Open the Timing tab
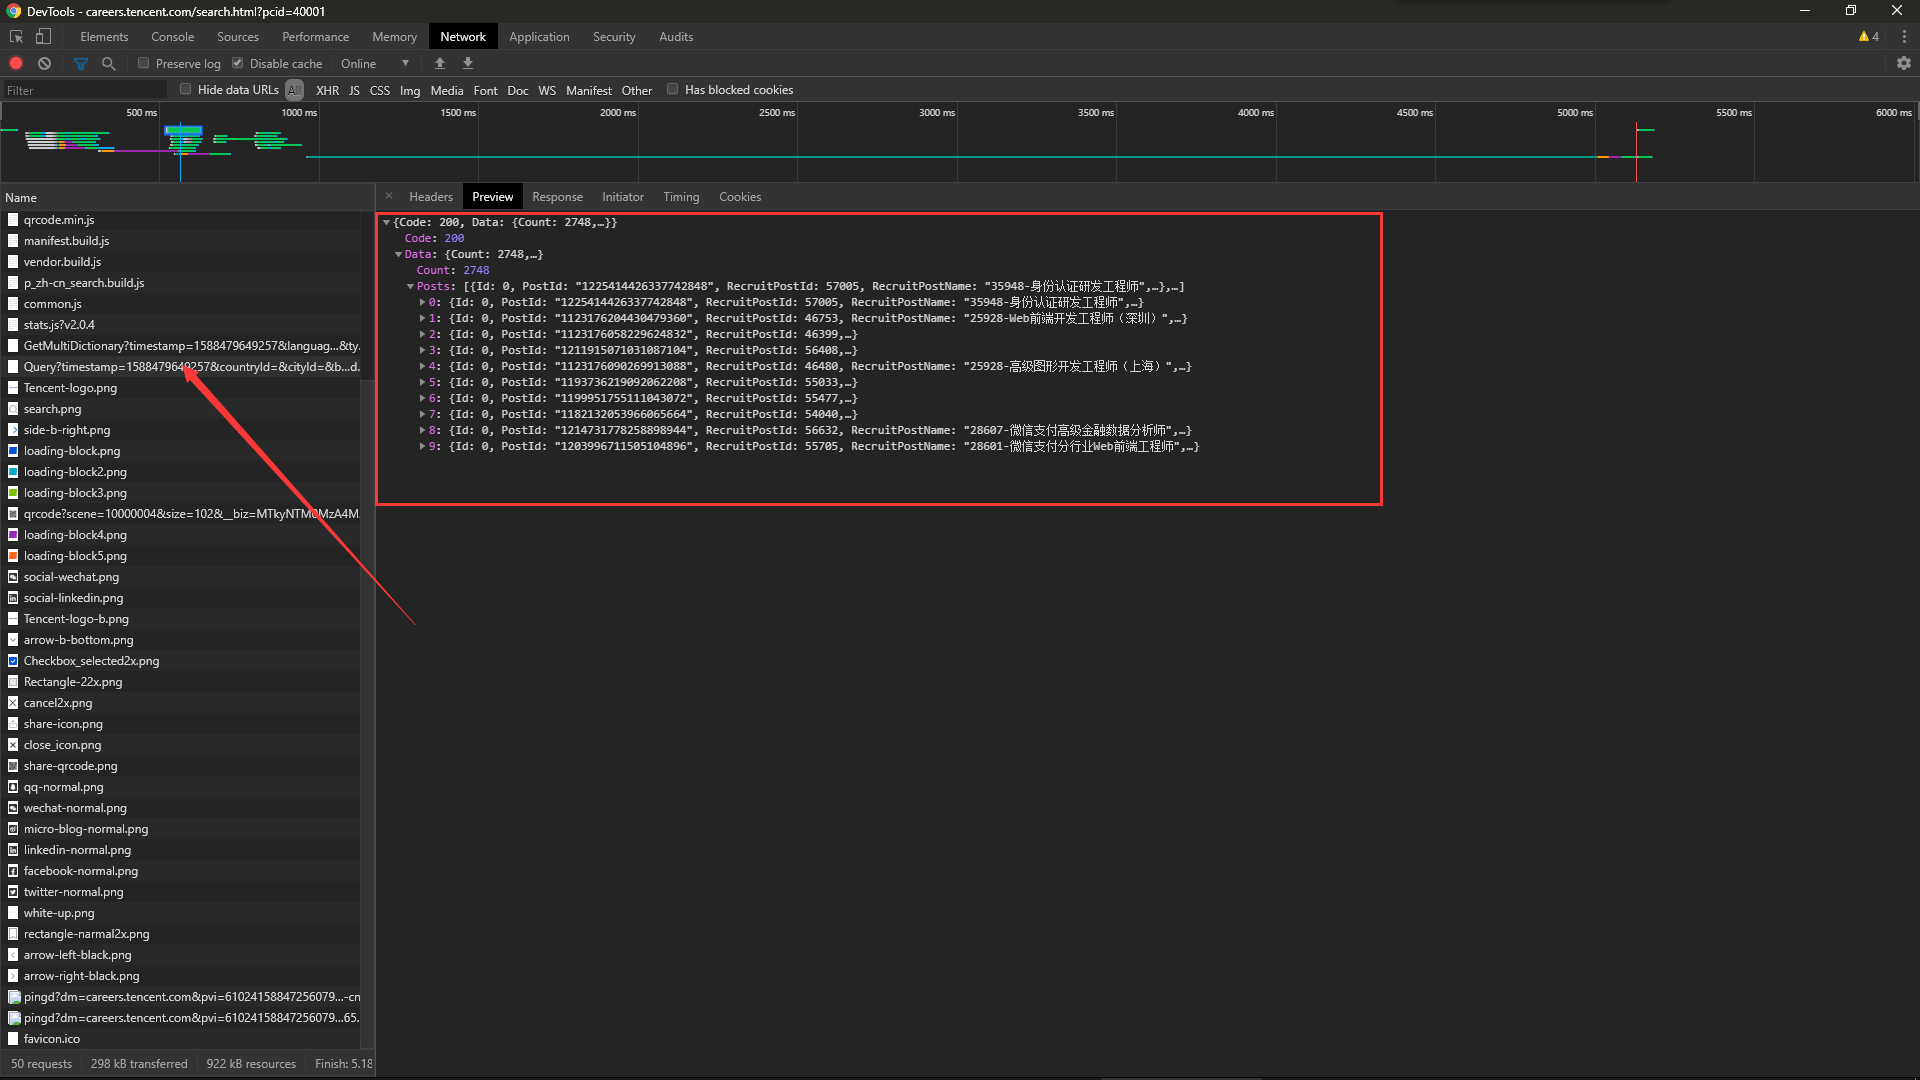 [681, 197]
